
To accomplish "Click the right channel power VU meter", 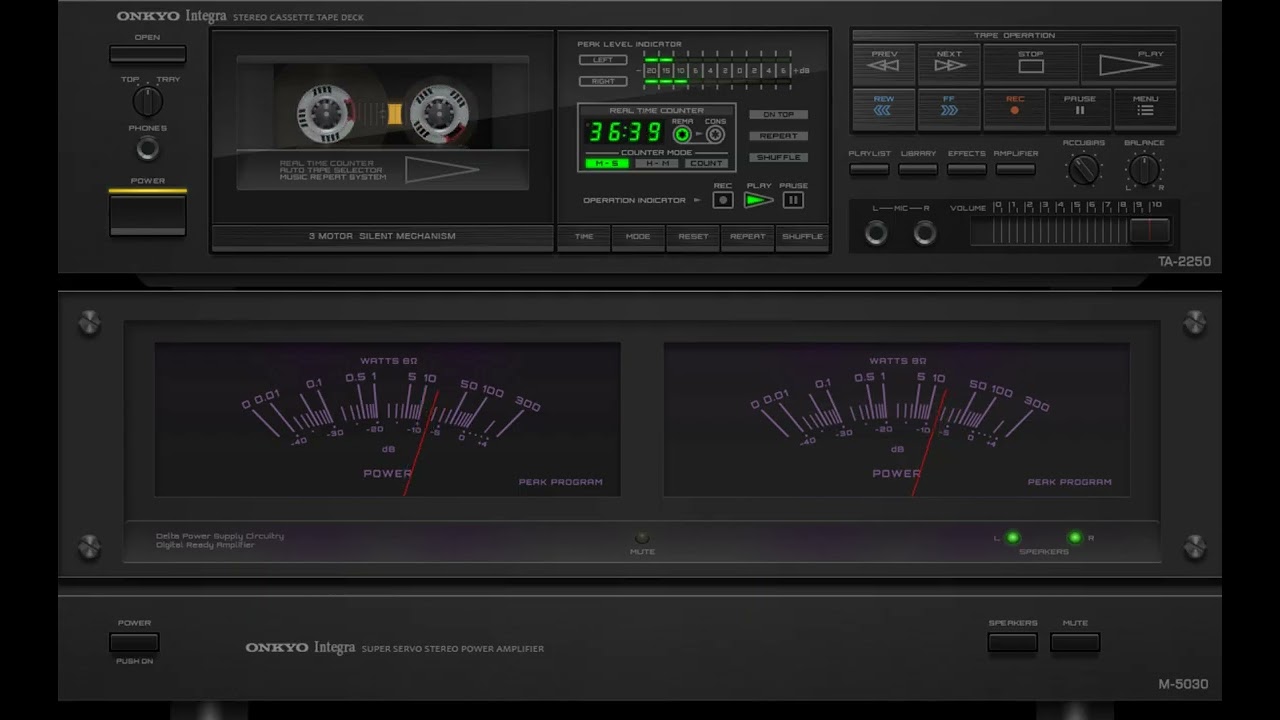I will pos(896,419).
